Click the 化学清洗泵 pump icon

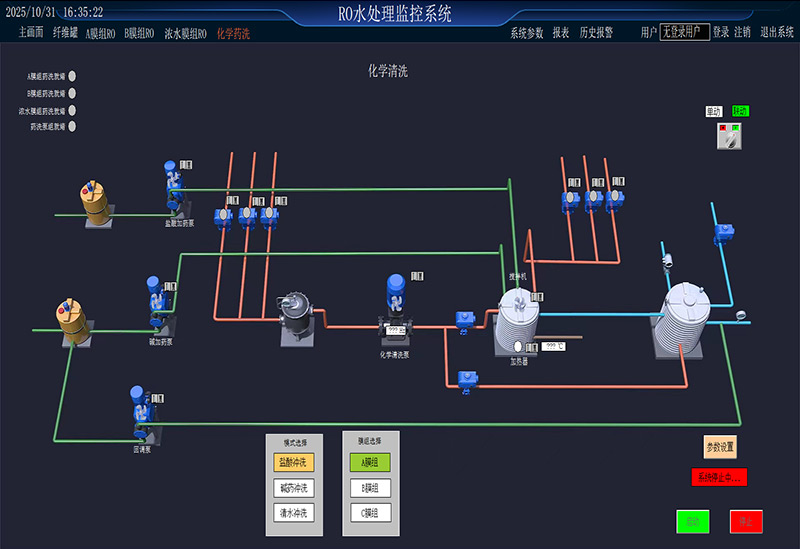395,302
